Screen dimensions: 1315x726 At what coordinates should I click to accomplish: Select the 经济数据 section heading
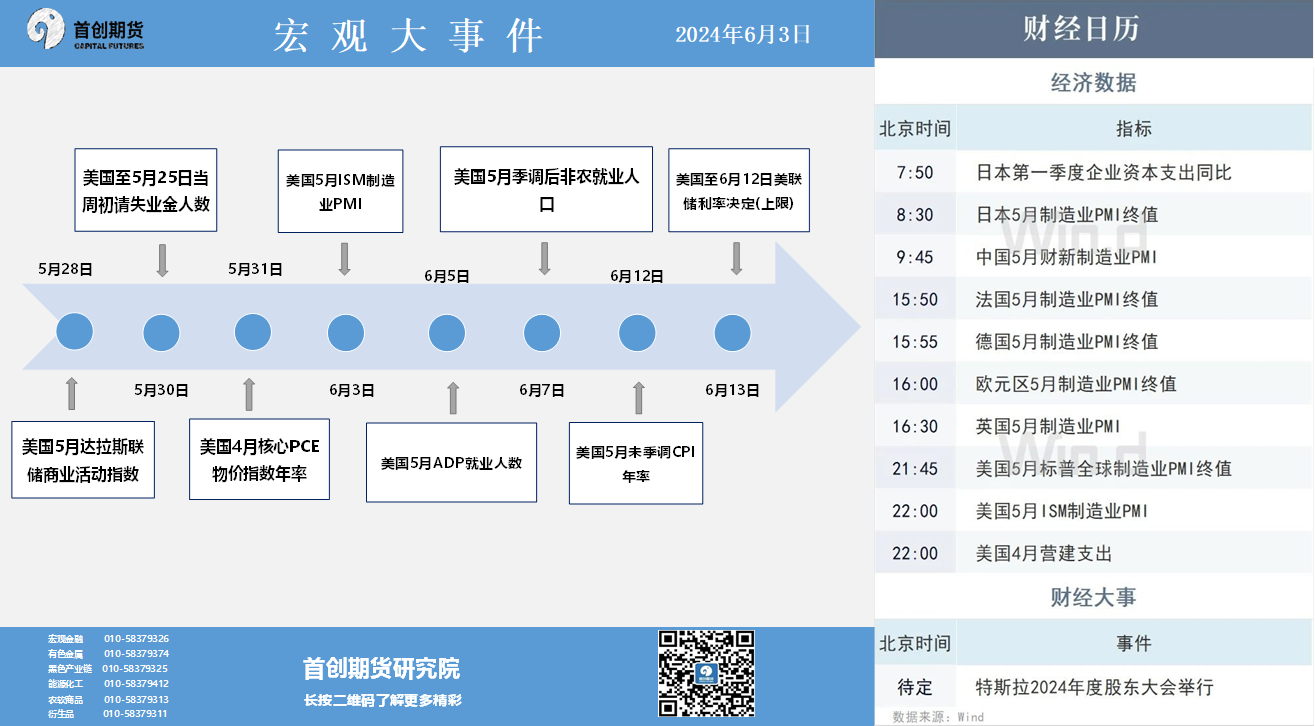[1094, 83]
